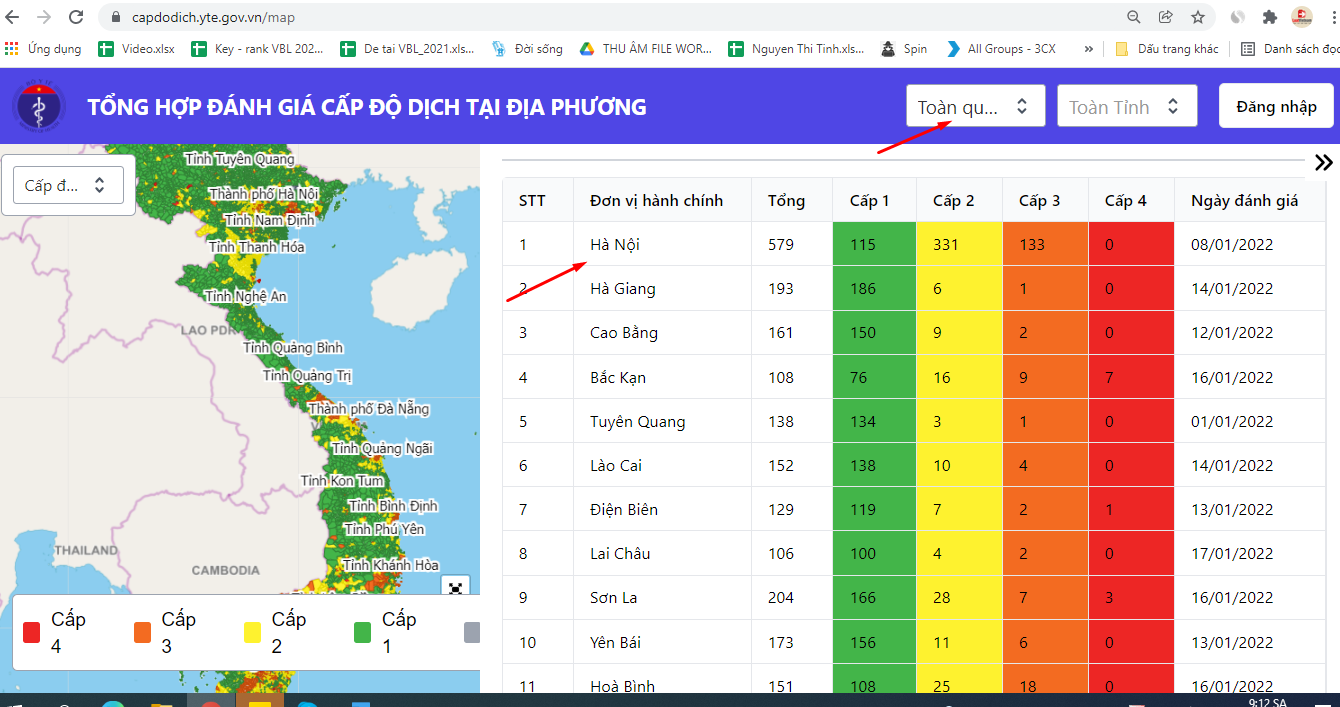Click the red Cấp 4 legend swatch
Viewport: 1340px width, 707px height.
(x=31, y=633)
